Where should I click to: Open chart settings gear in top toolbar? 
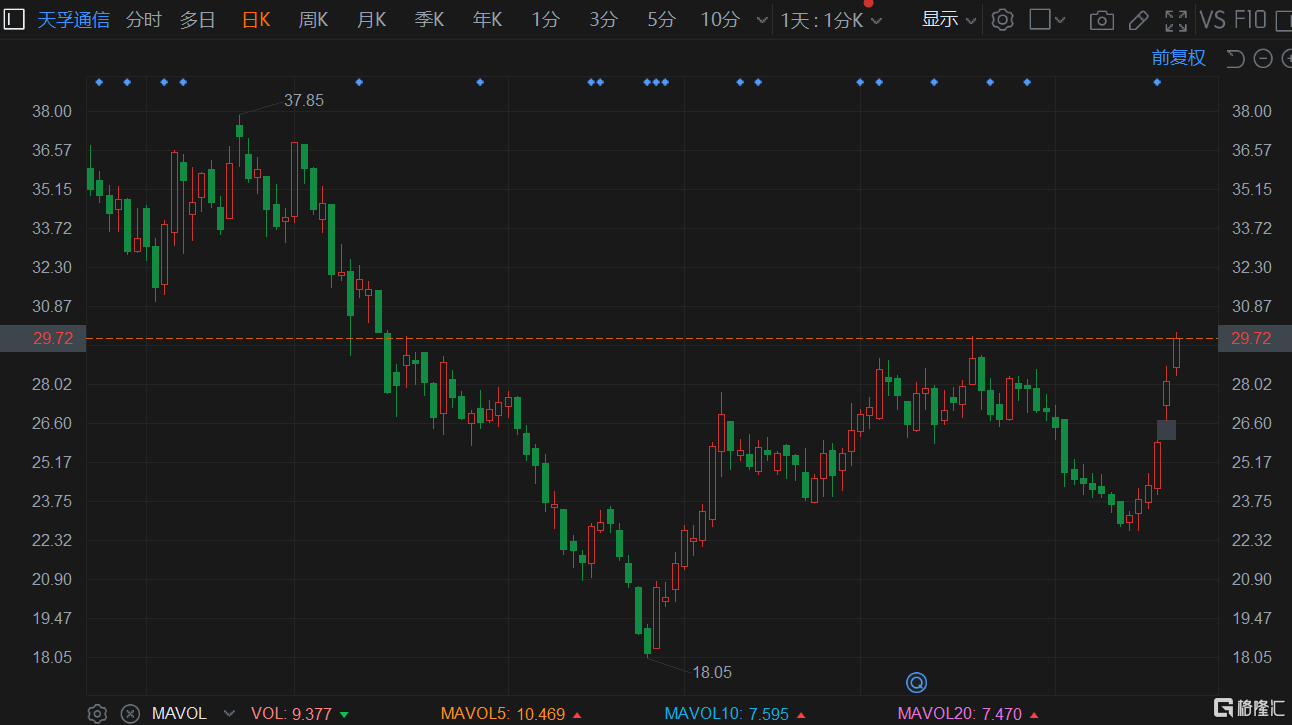1002,19
